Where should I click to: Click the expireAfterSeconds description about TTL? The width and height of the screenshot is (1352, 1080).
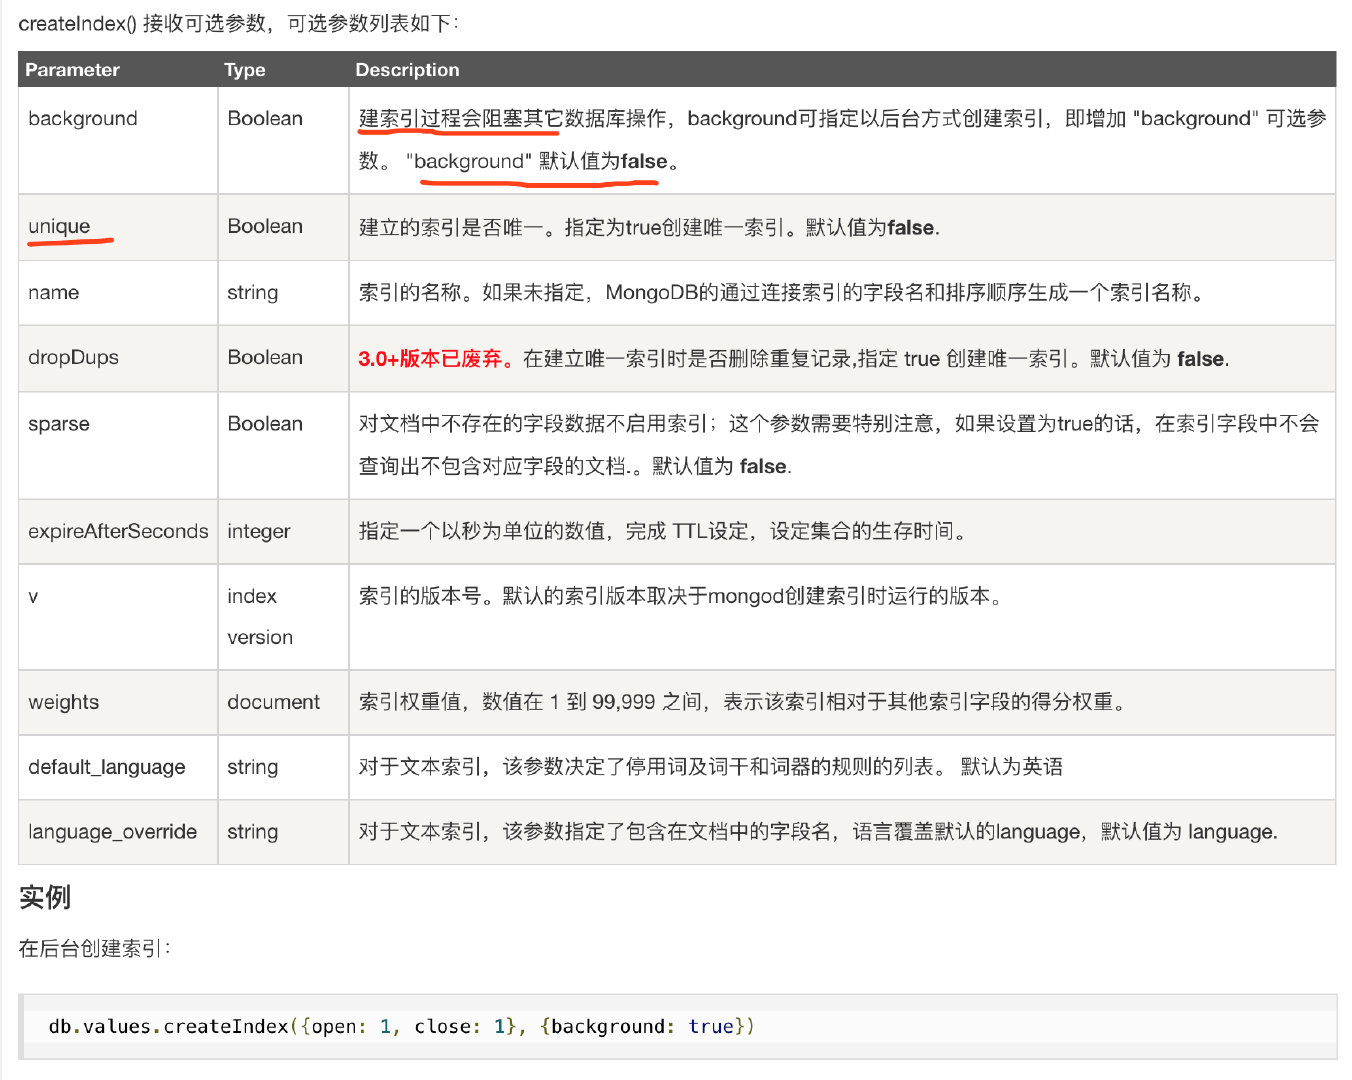point(664,531)
